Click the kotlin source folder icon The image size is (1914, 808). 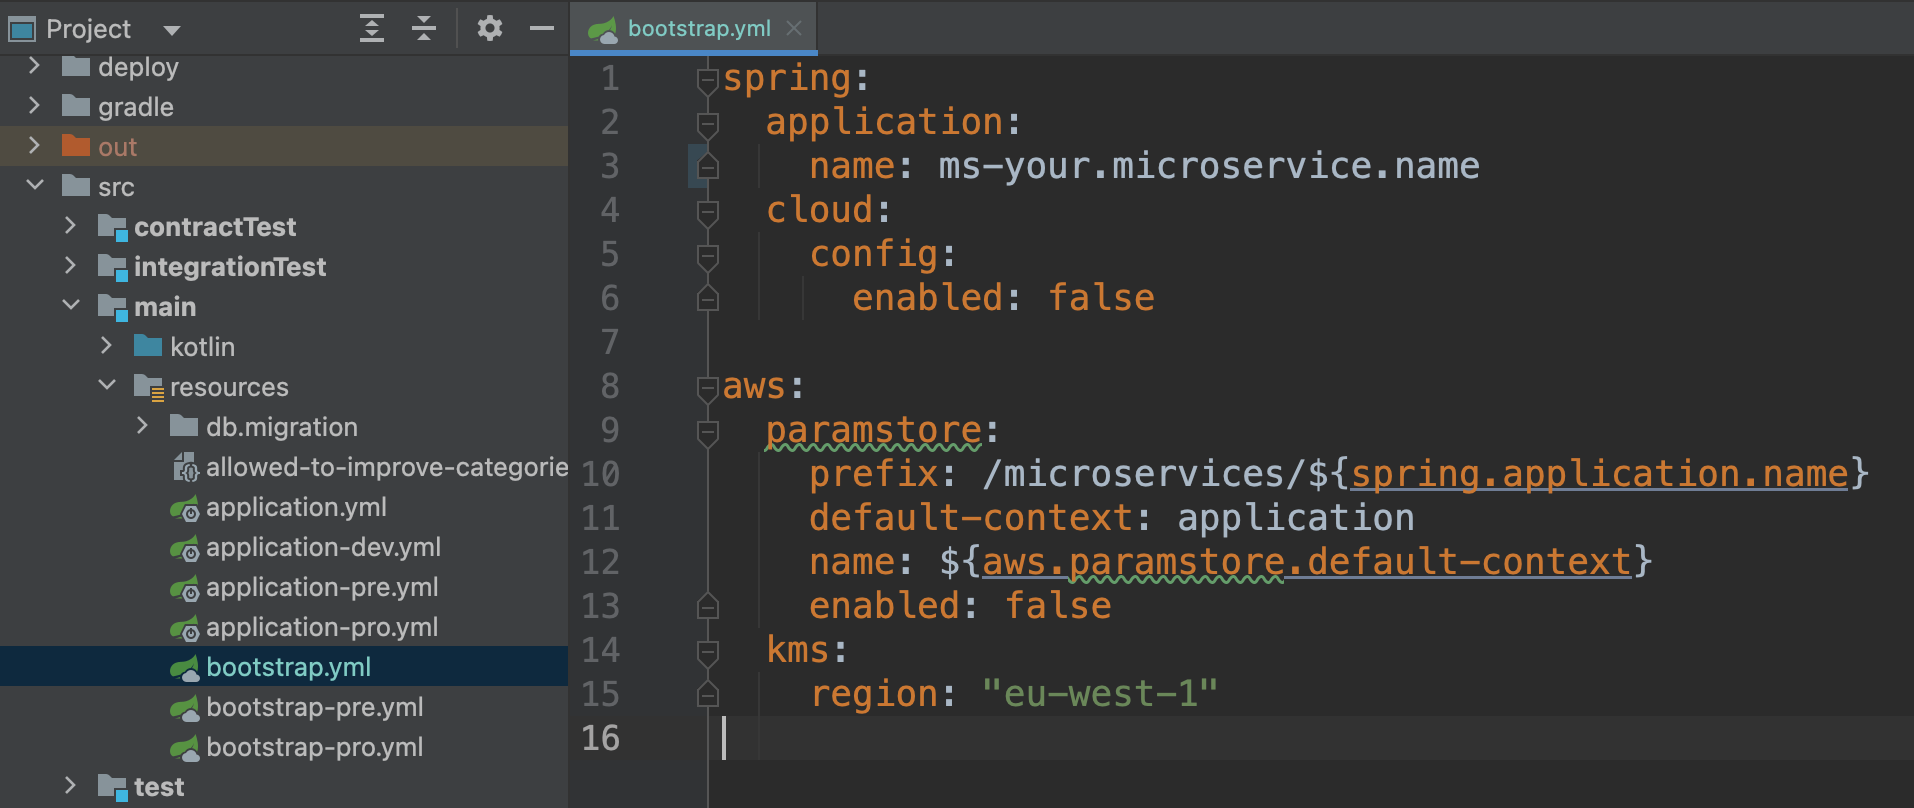[x=148, y=346]
